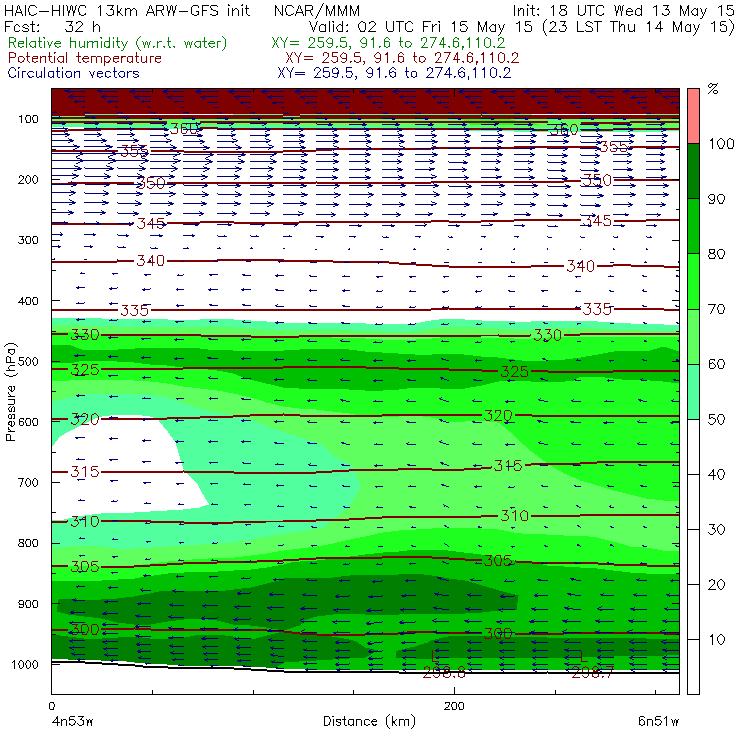Select the red XY= 259.5, 91.6 coordinates line
This screenshot has height=740, width=740.
click(x=402, y=58)
